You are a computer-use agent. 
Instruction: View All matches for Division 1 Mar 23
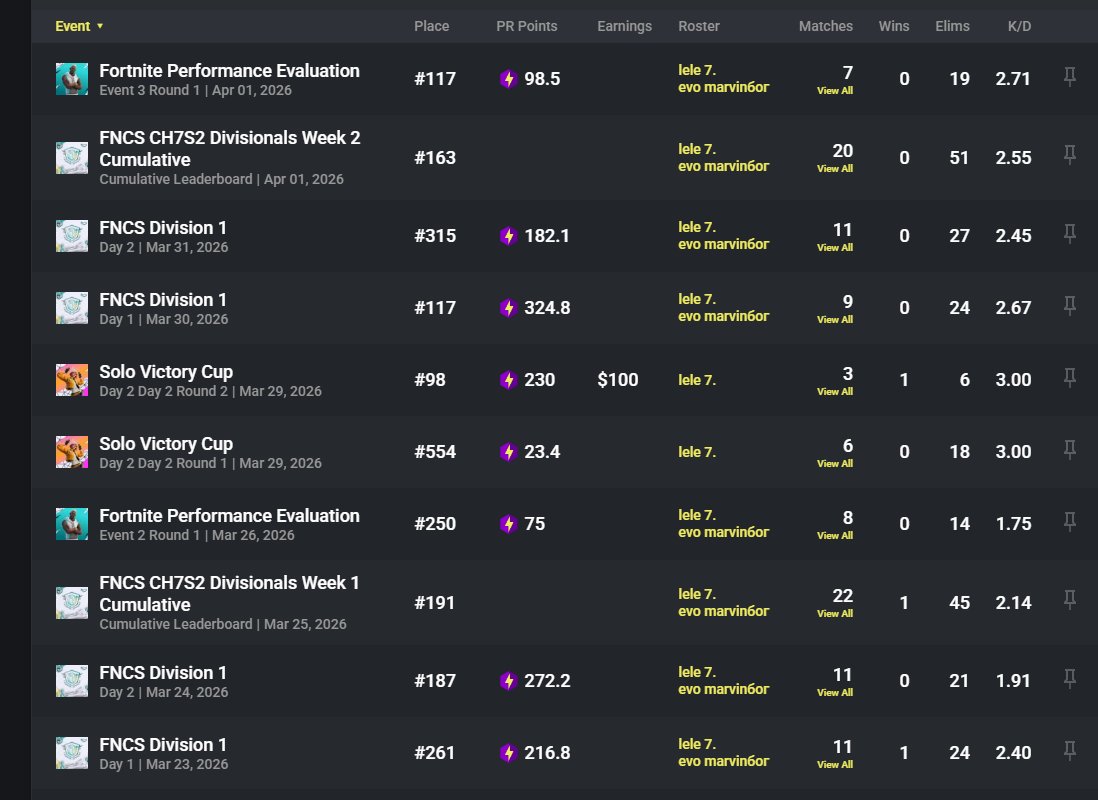tap(835, 764)
